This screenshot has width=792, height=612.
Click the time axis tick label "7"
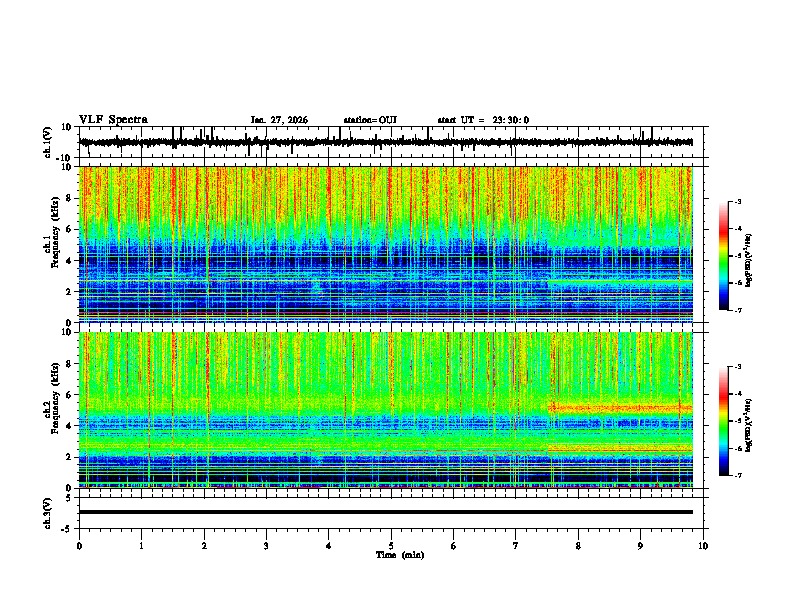(x=516, y=546)
